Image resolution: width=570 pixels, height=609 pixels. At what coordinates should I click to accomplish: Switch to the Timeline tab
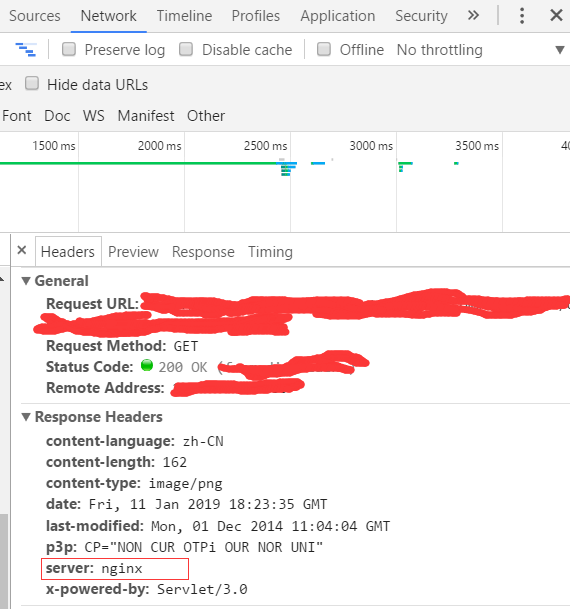184,16
